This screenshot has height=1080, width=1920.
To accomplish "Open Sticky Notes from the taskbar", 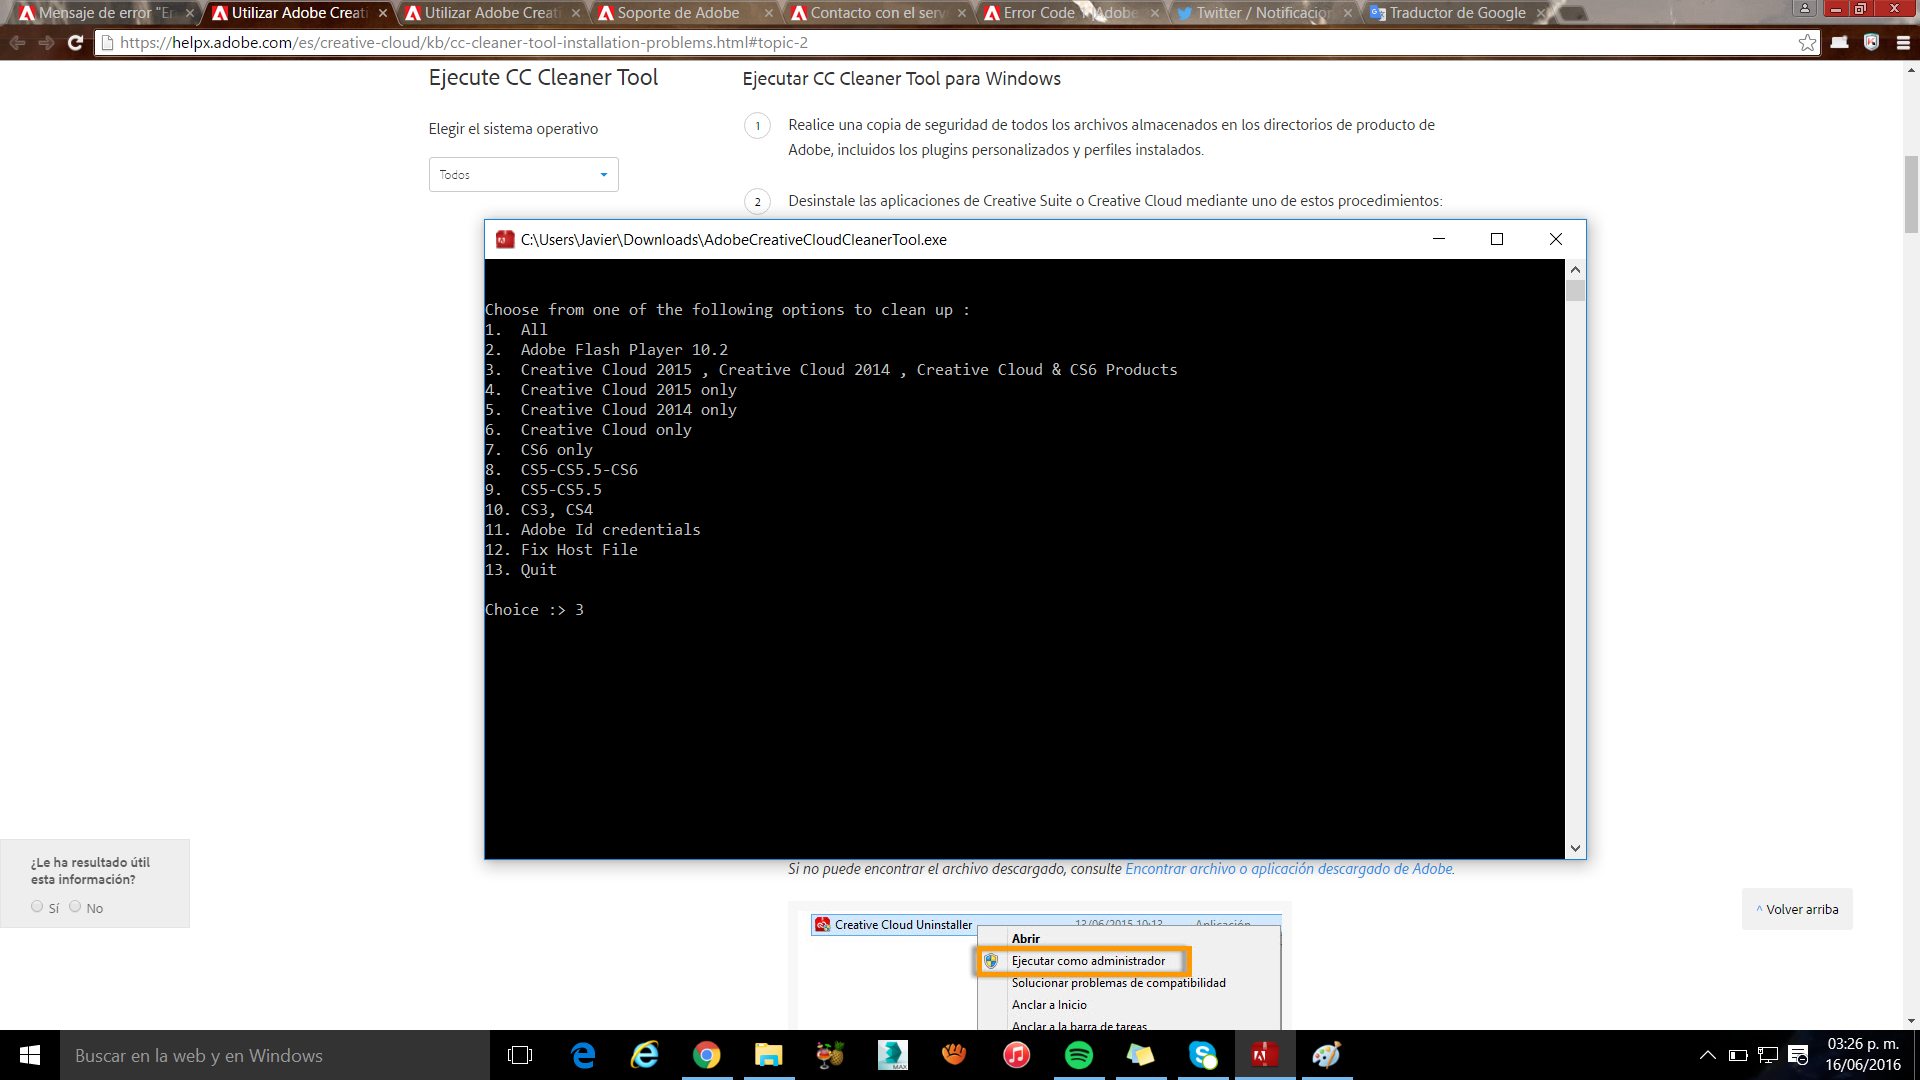I will [1140, 1055].
